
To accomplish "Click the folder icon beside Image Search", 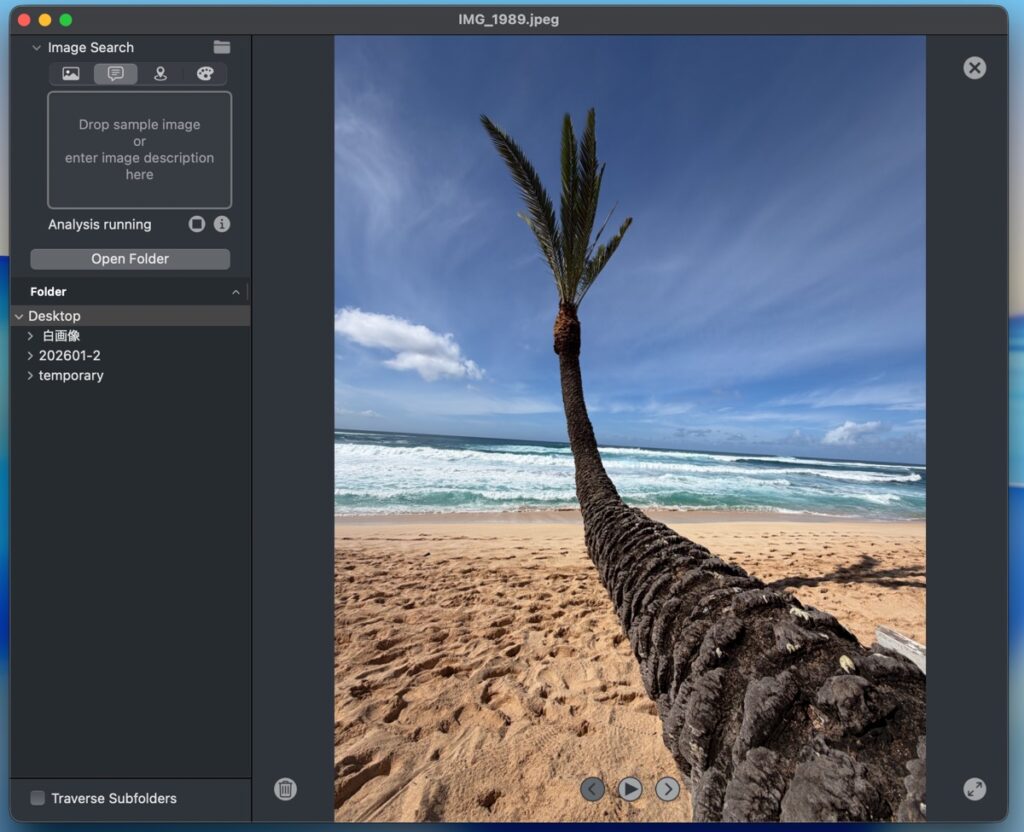I will (222, 47).
